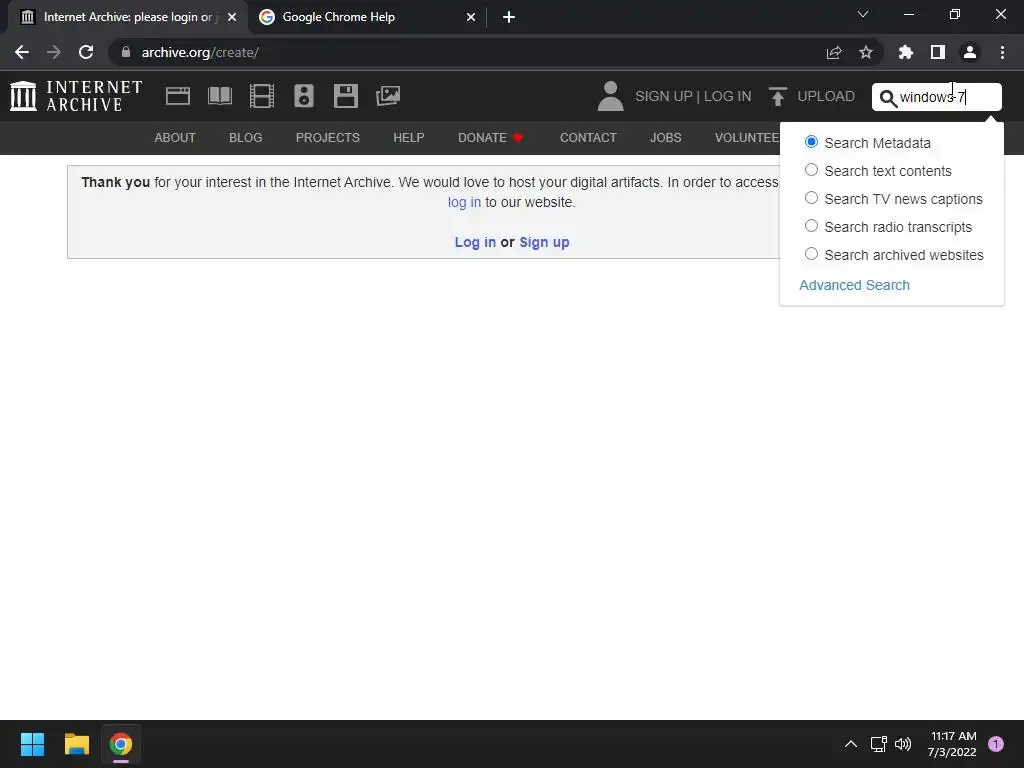The width and height of the screenshot is (1024, 768).
Task: Open the notification badge in taskbar
Action: click(x=996, y=744)
